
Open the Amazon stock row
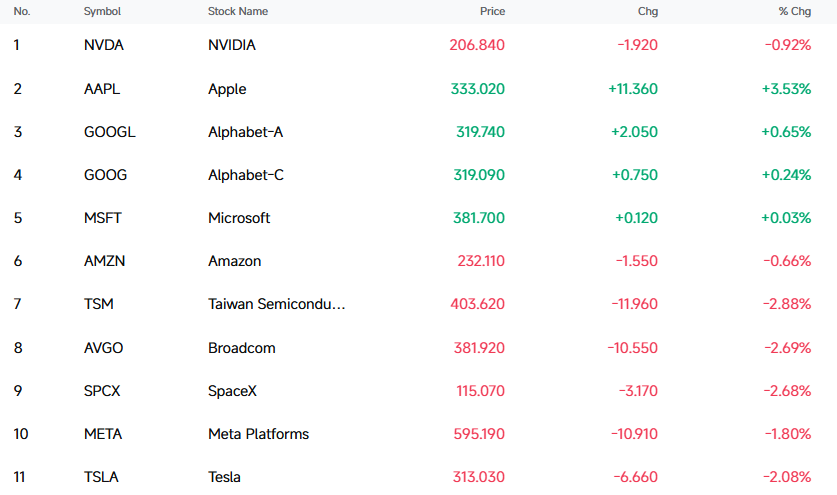tap(418, 261)
